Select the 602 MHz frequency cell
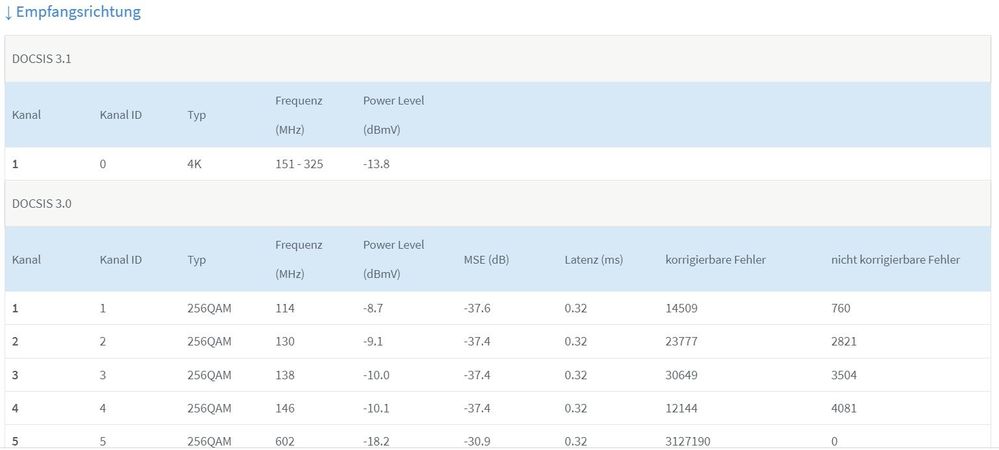The height and width of the screenshot is (450, 999). [x=285, y=439]
